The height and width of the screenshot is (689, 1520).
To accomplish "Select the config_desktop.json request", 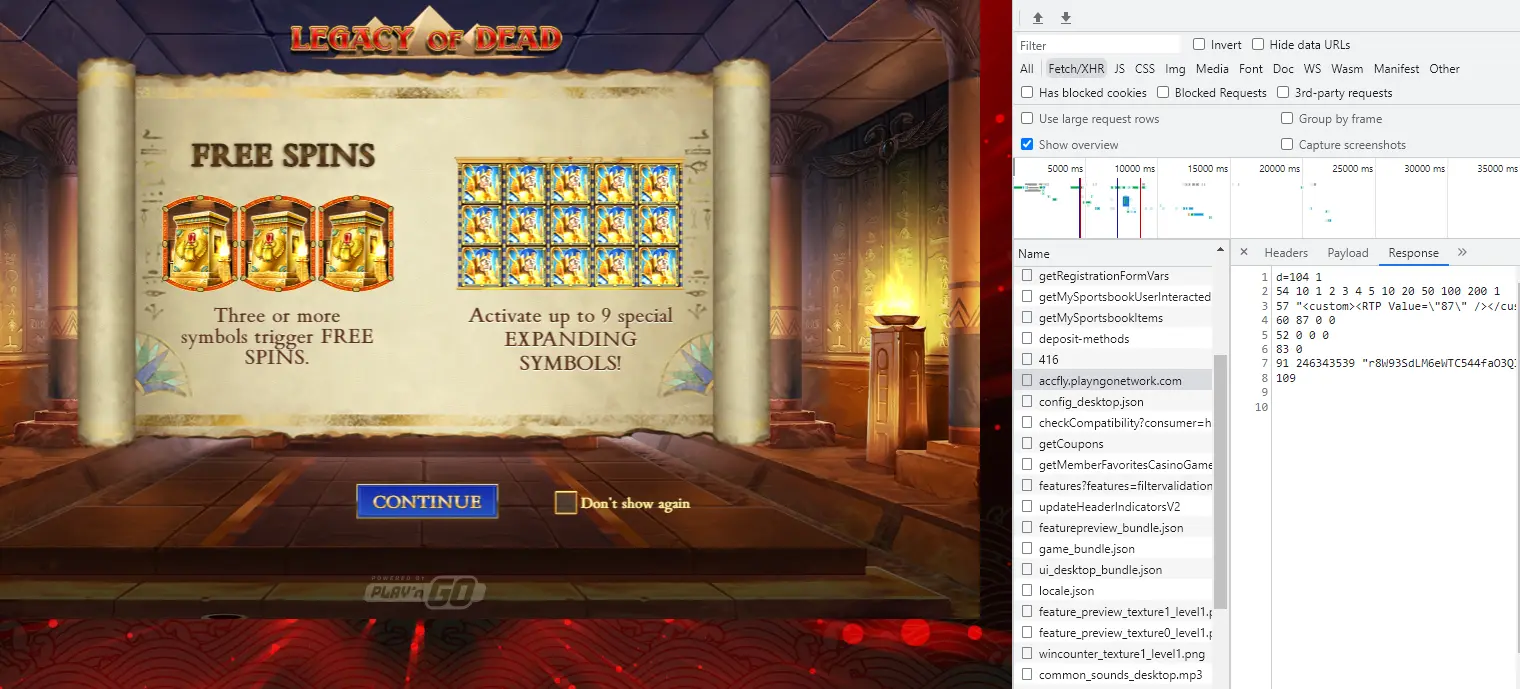I will tap(1113, 402).
